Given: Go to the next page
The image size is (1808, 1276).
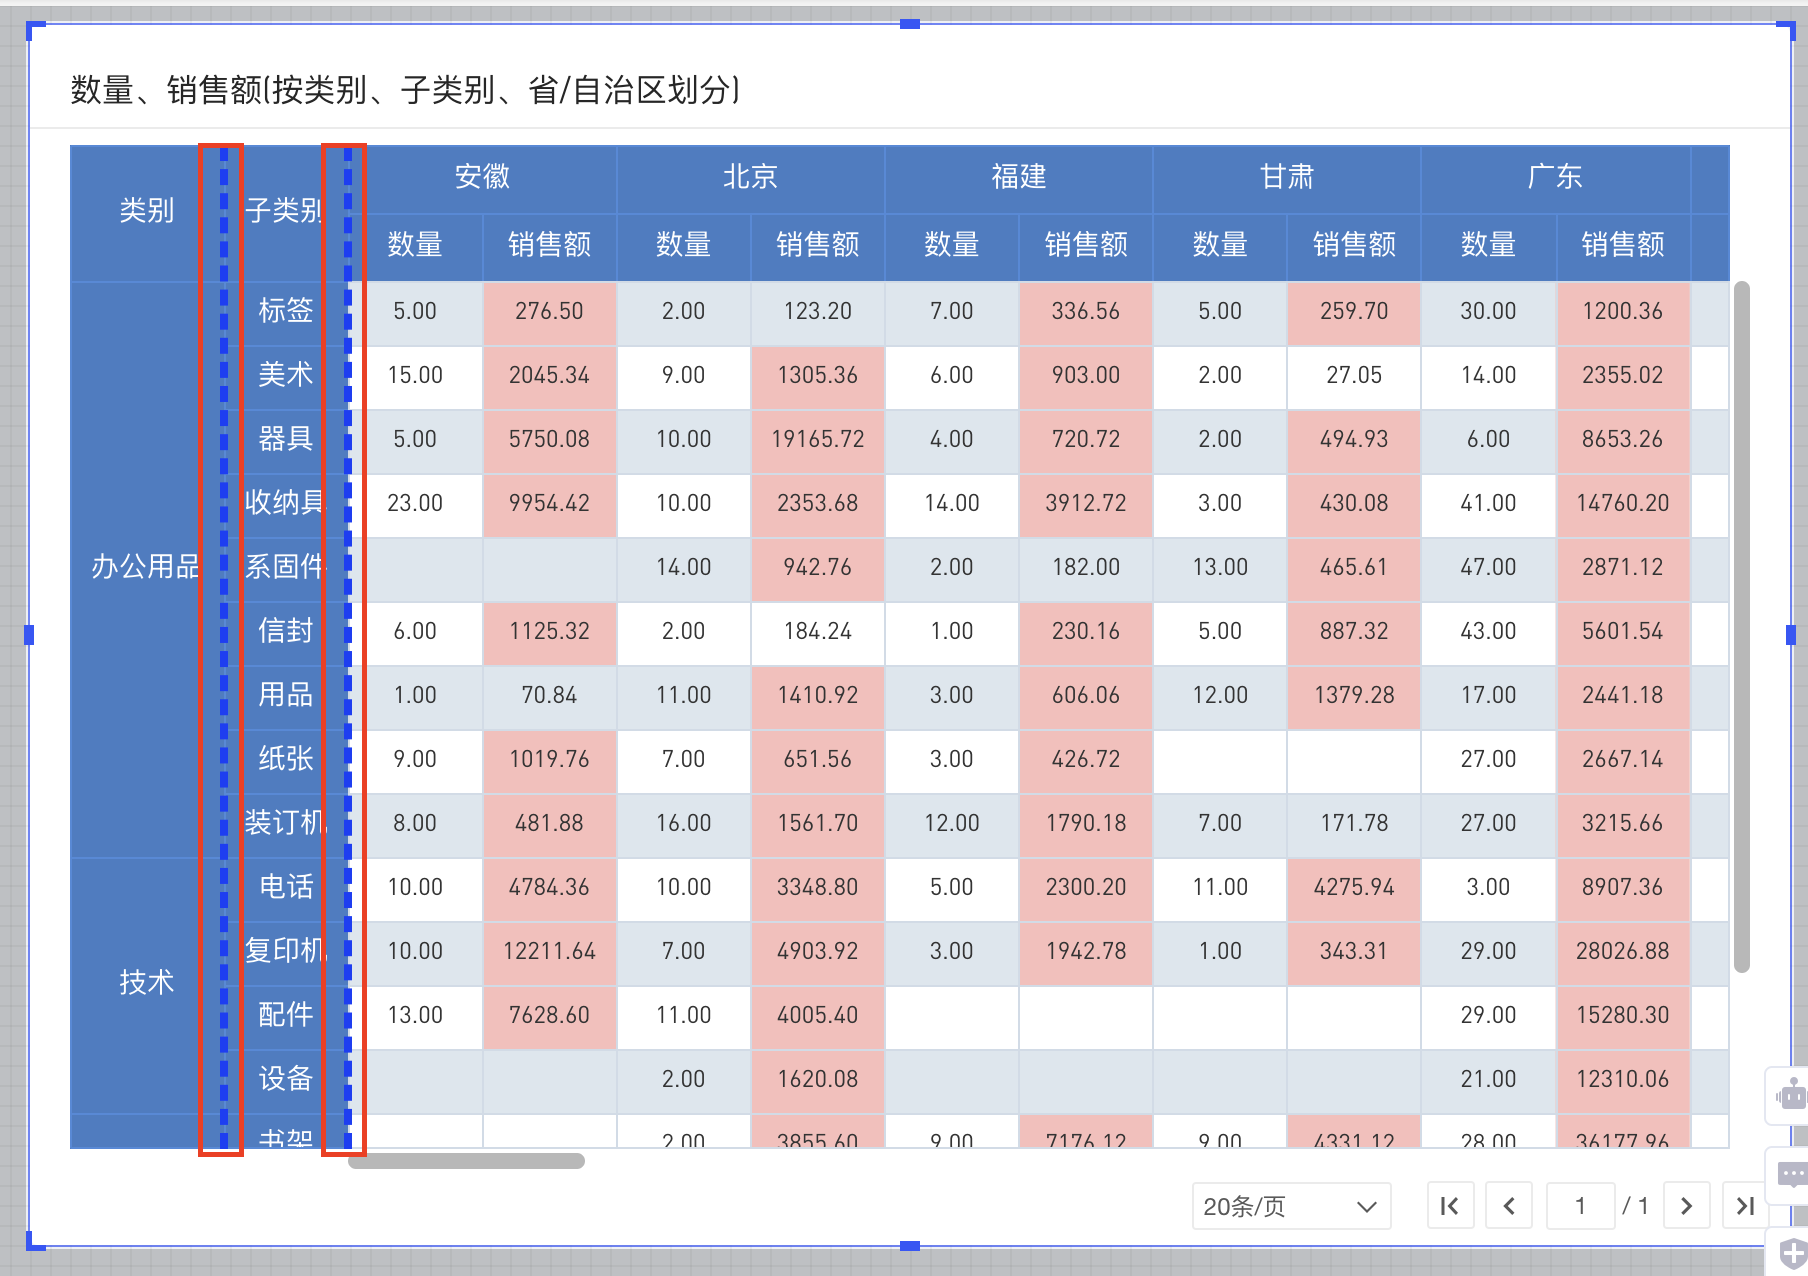Looking at the screenshot, I should tap(1686, 1205).
